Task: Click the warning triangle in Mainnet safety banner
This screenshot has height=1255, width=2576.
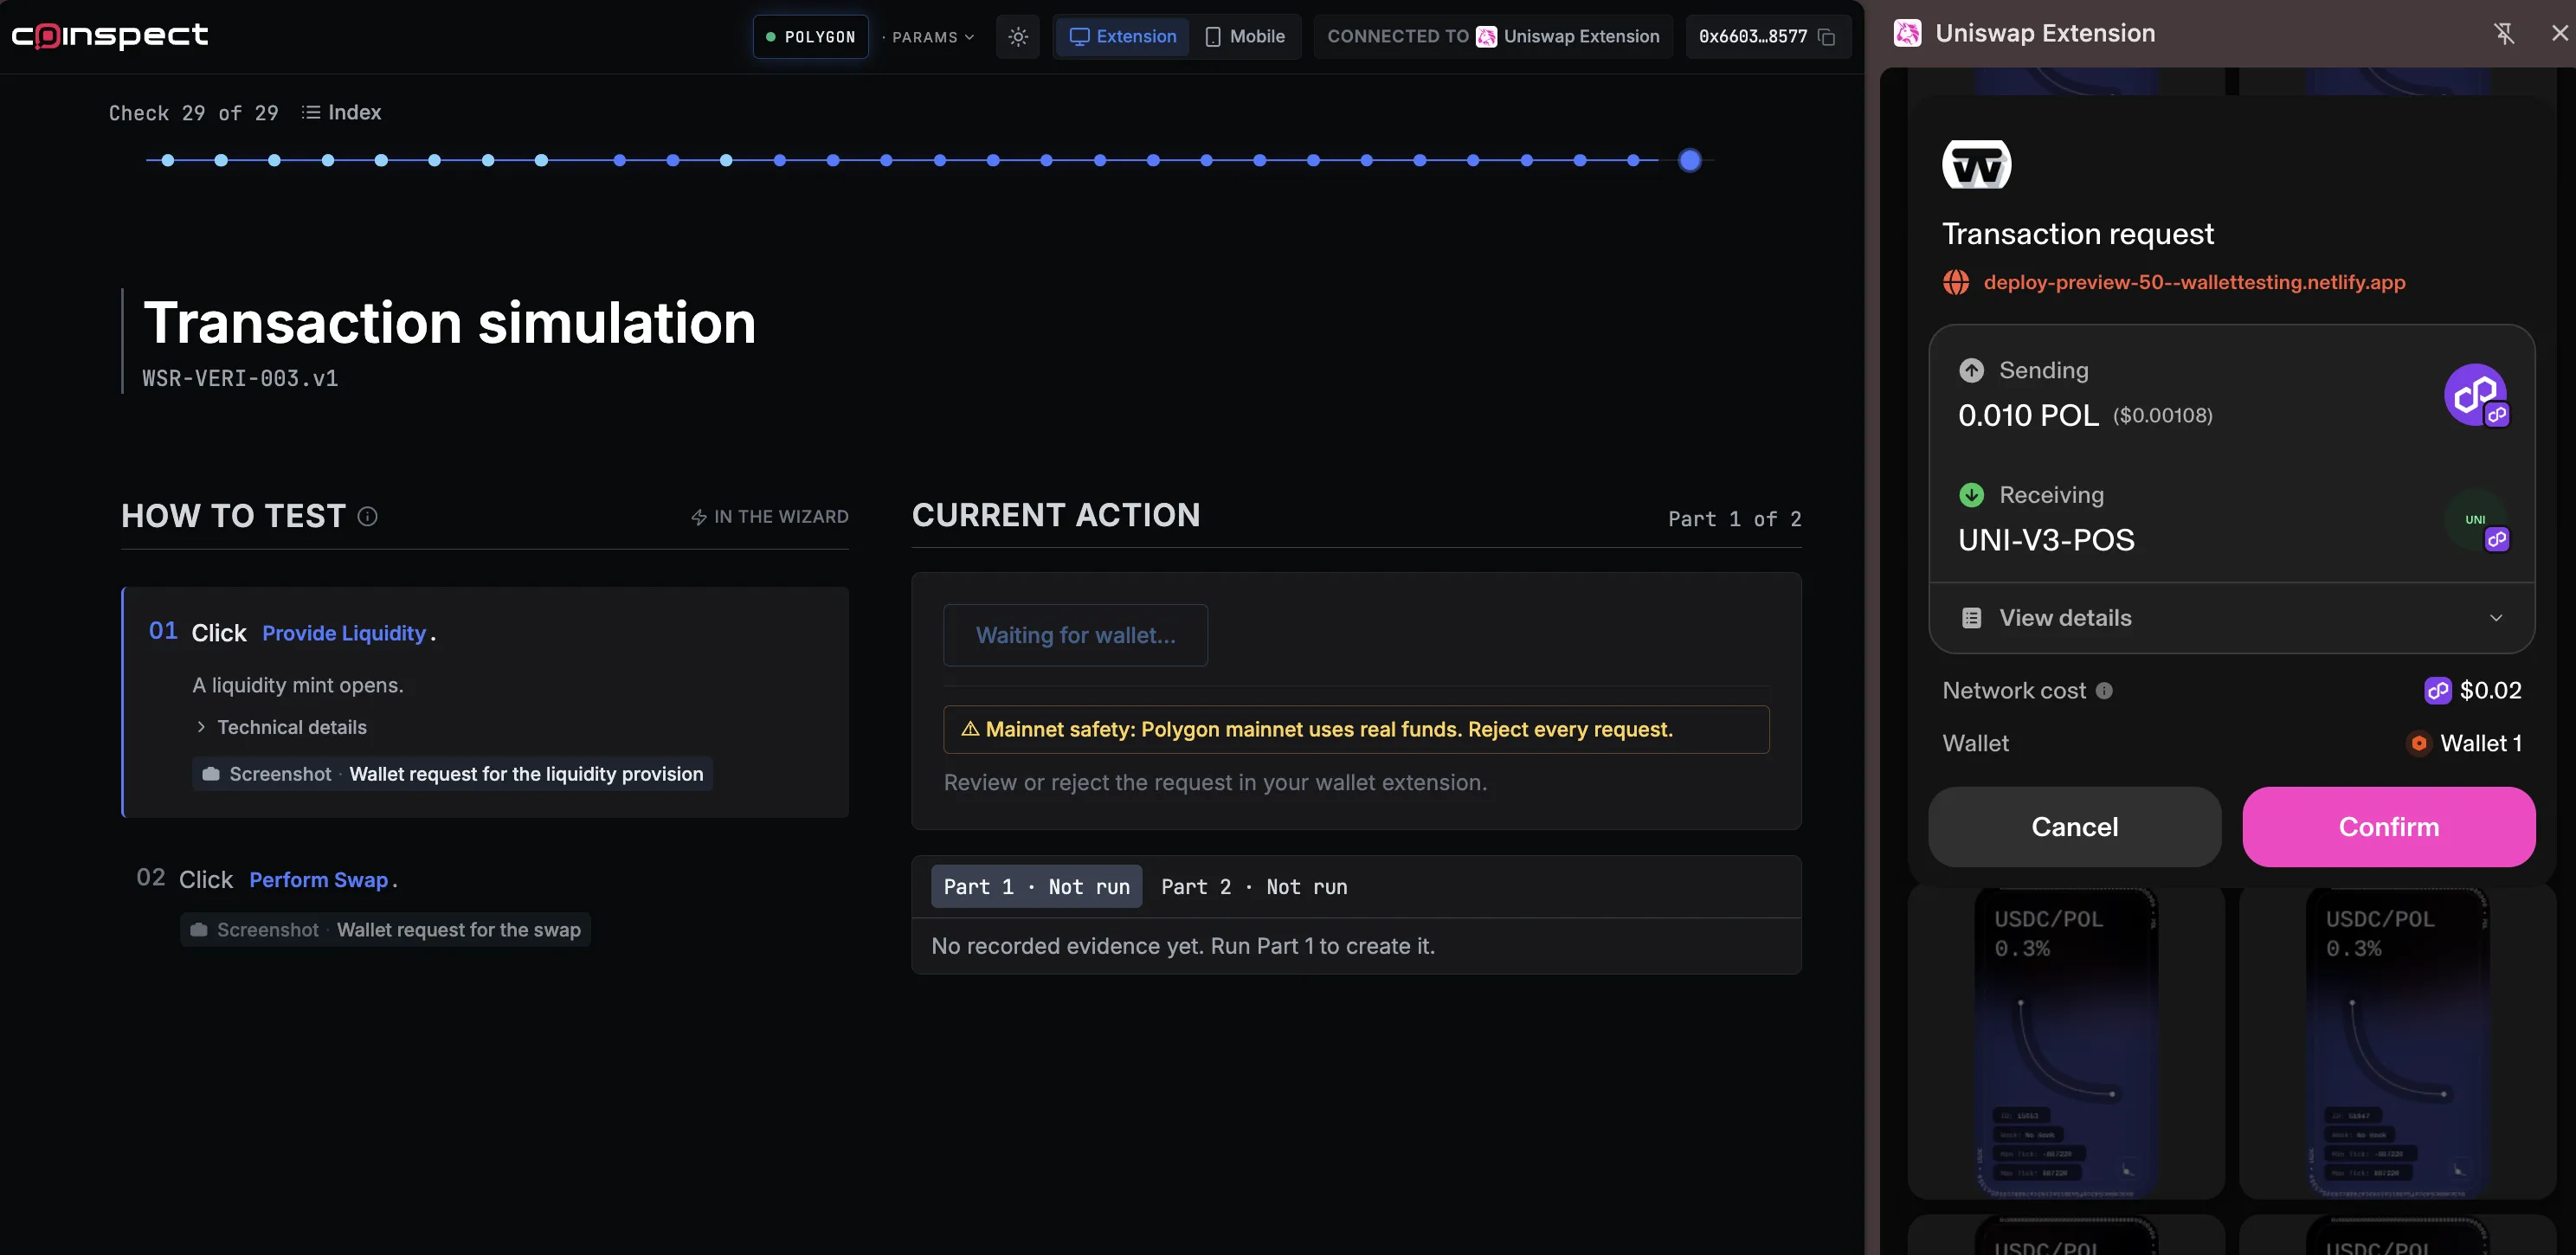Action: pyautogui.click(x=969, y=729)
